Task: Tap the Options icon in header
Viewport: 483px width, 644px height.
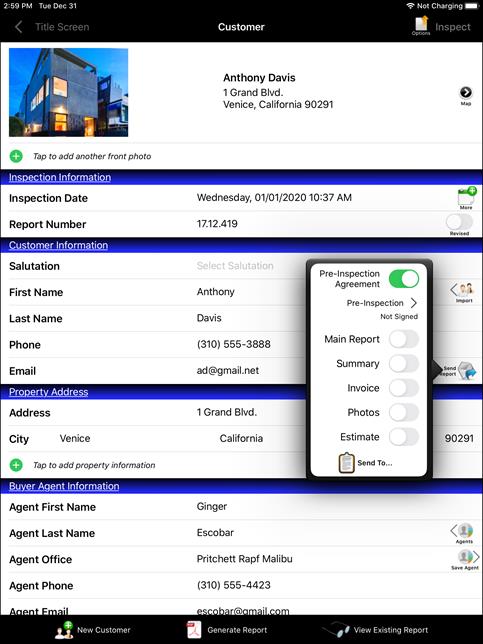Action: point(421,25)
